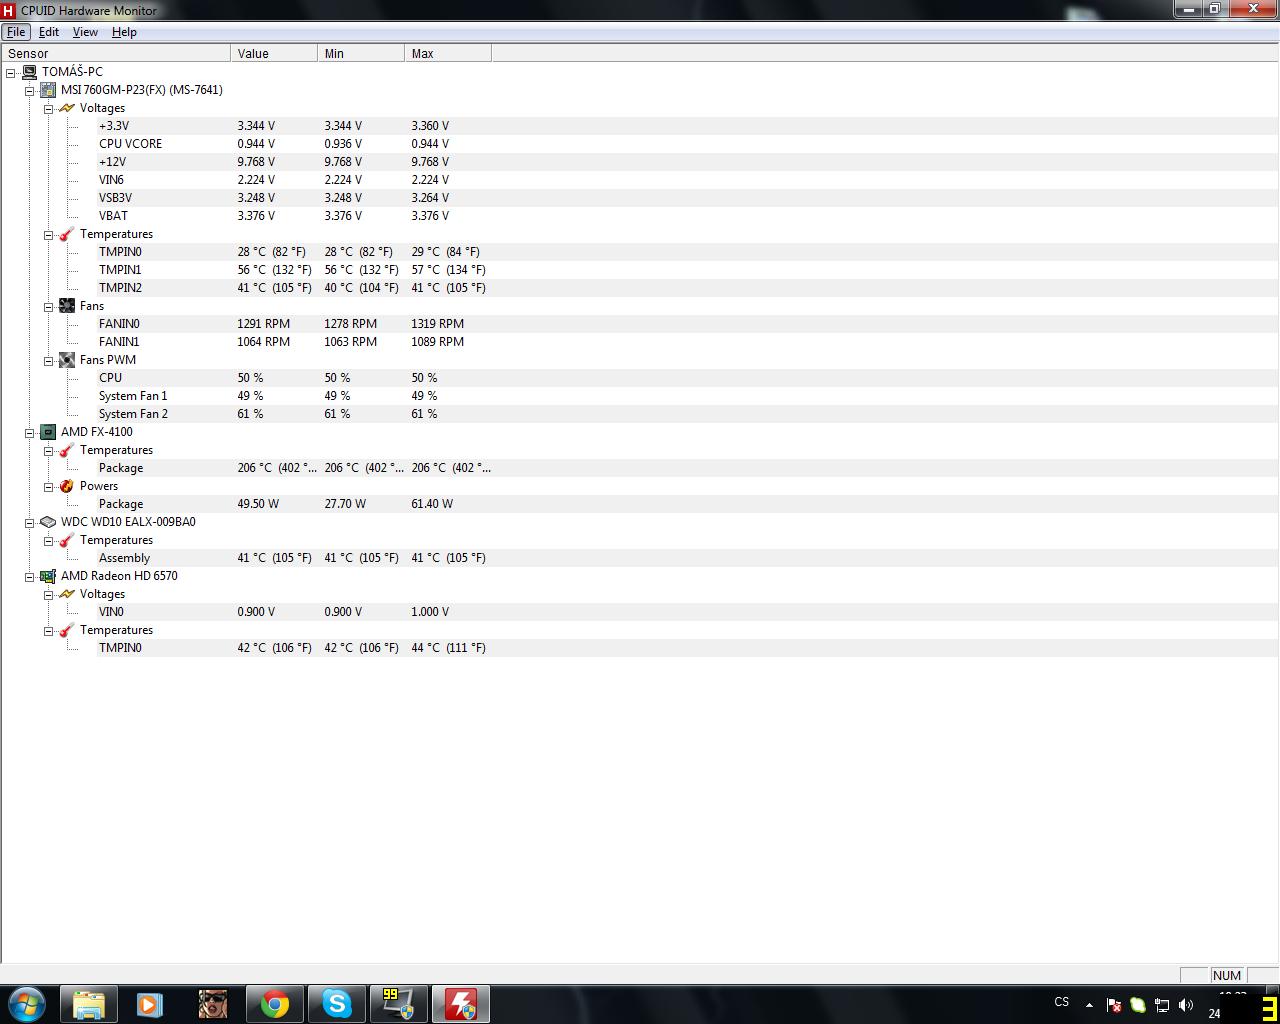Click the computer icon beside TOMÁŠ-PC
The image size is (1280, 1024).
(x=29, y=72)
